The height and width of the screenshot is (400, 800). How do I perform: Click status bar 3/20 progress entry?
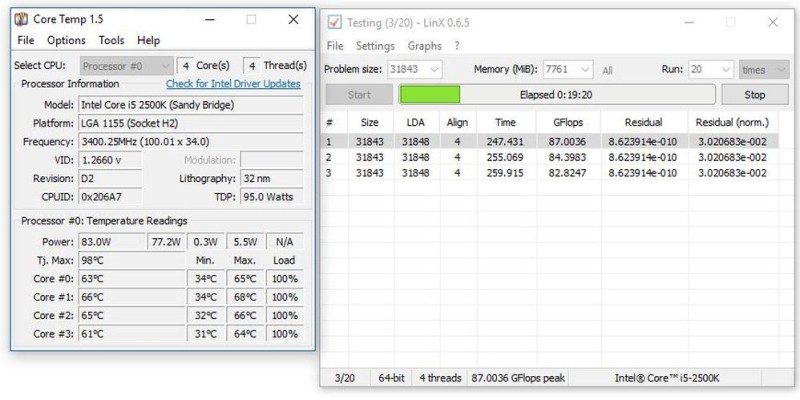click(345, 378)
